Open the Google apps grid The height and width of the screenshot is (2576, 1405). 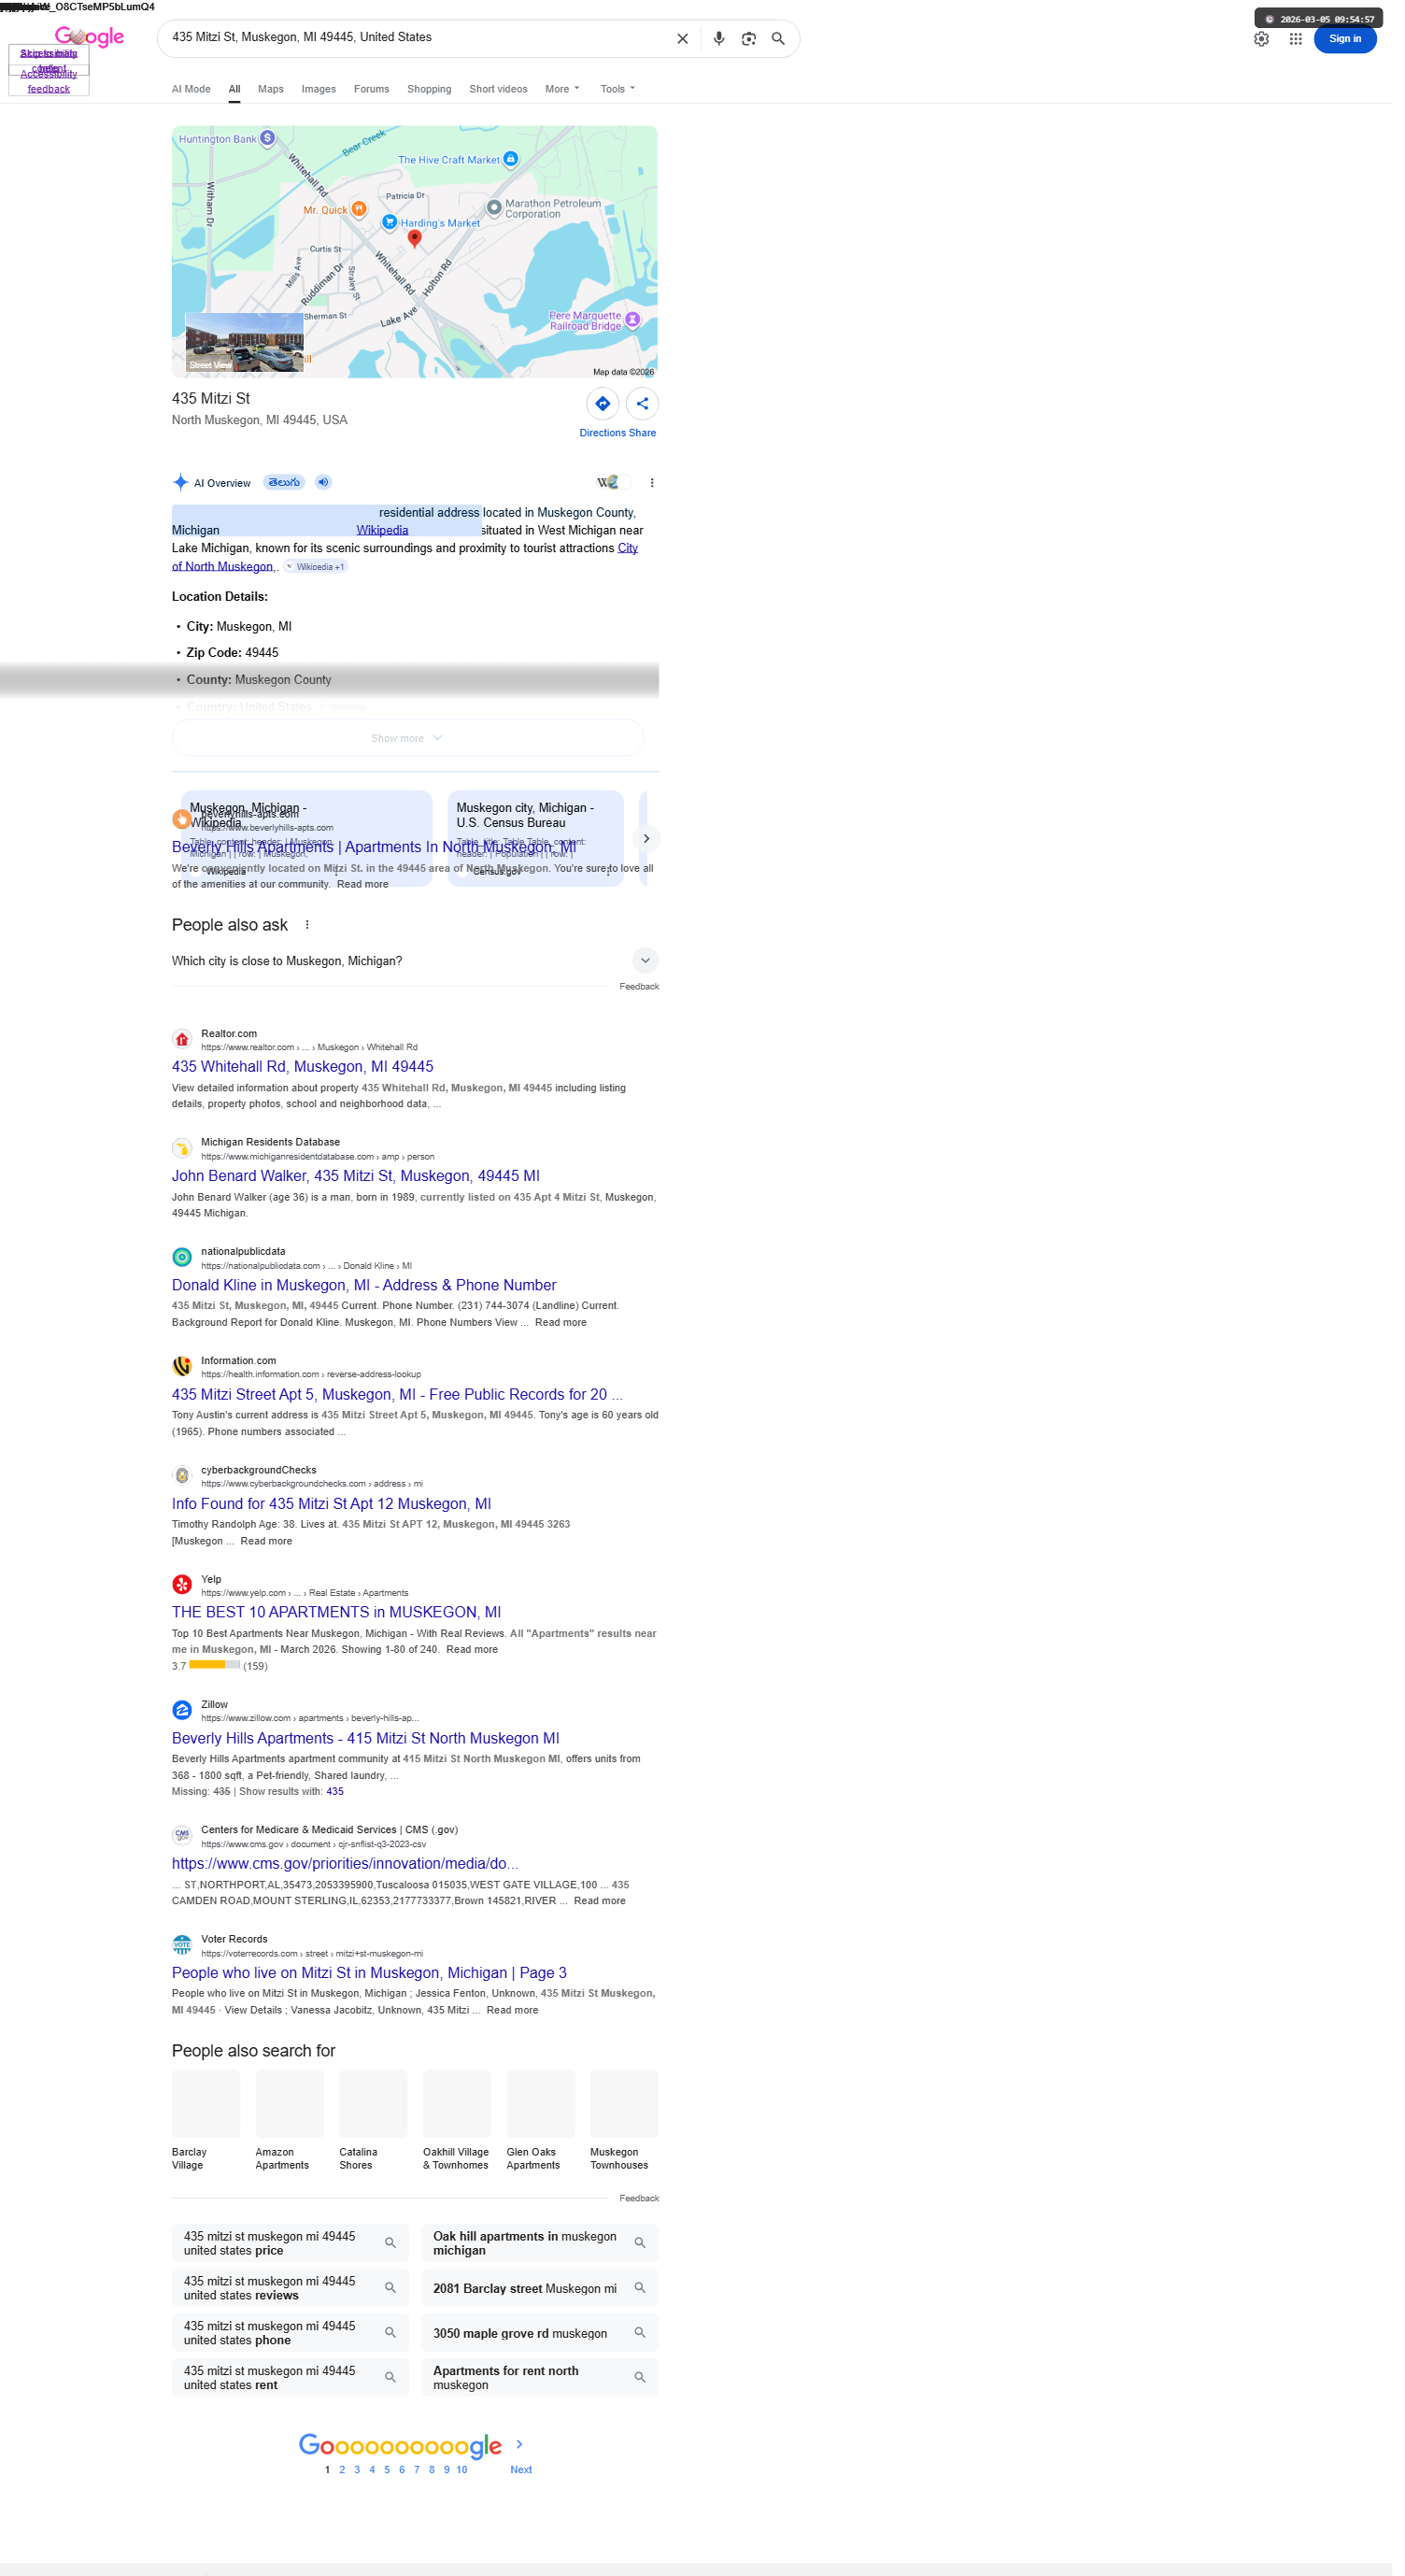pos(1295,39)
